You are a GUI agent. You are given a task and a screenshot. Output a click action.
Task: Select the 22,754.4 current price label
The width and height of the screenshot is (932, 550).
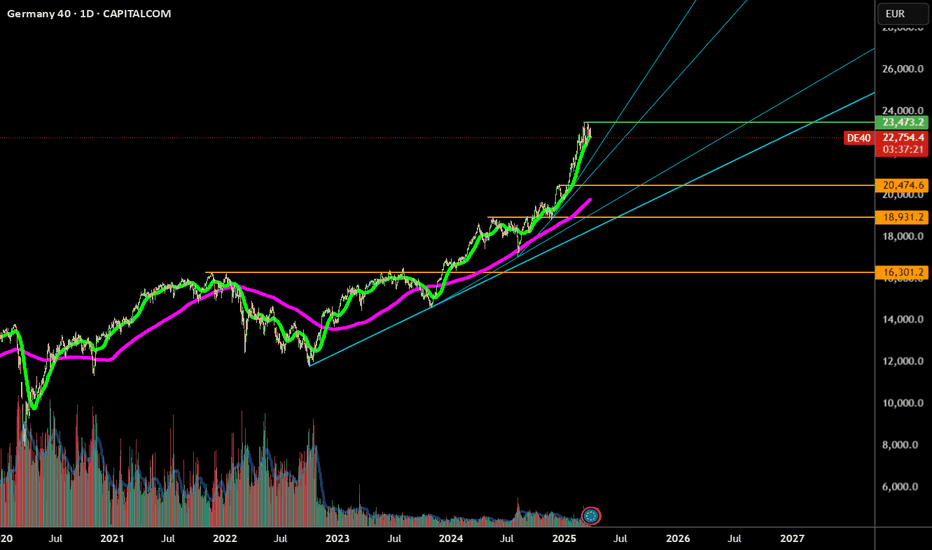902,137
